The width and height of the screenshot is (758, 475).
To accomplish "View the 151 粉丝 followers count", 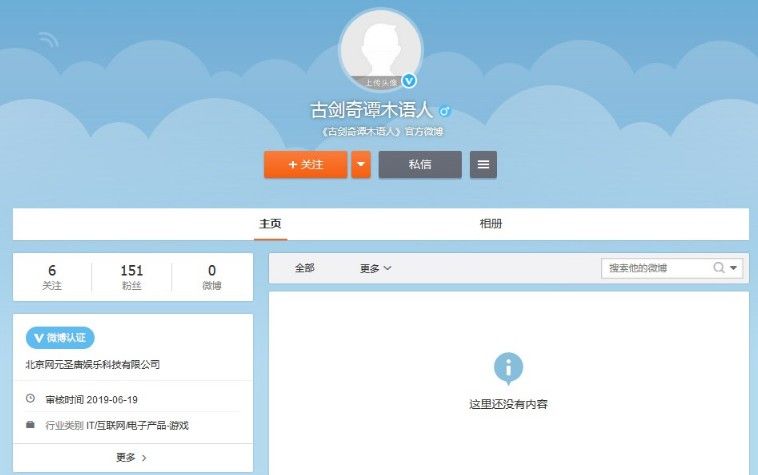I will pos(131,277).
